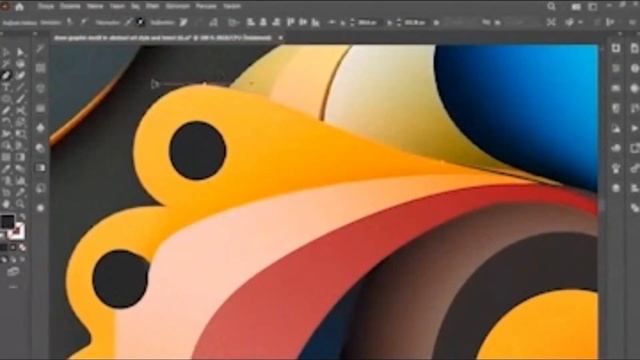Screen dimensions: 640x360
Task: Select the Hand tool
Action: (x=6, y=204)
